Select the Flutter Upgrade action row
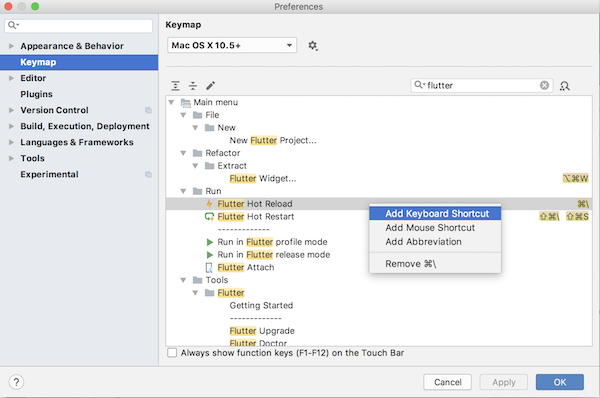Viewport: 600px width, 398px height. 379,331
